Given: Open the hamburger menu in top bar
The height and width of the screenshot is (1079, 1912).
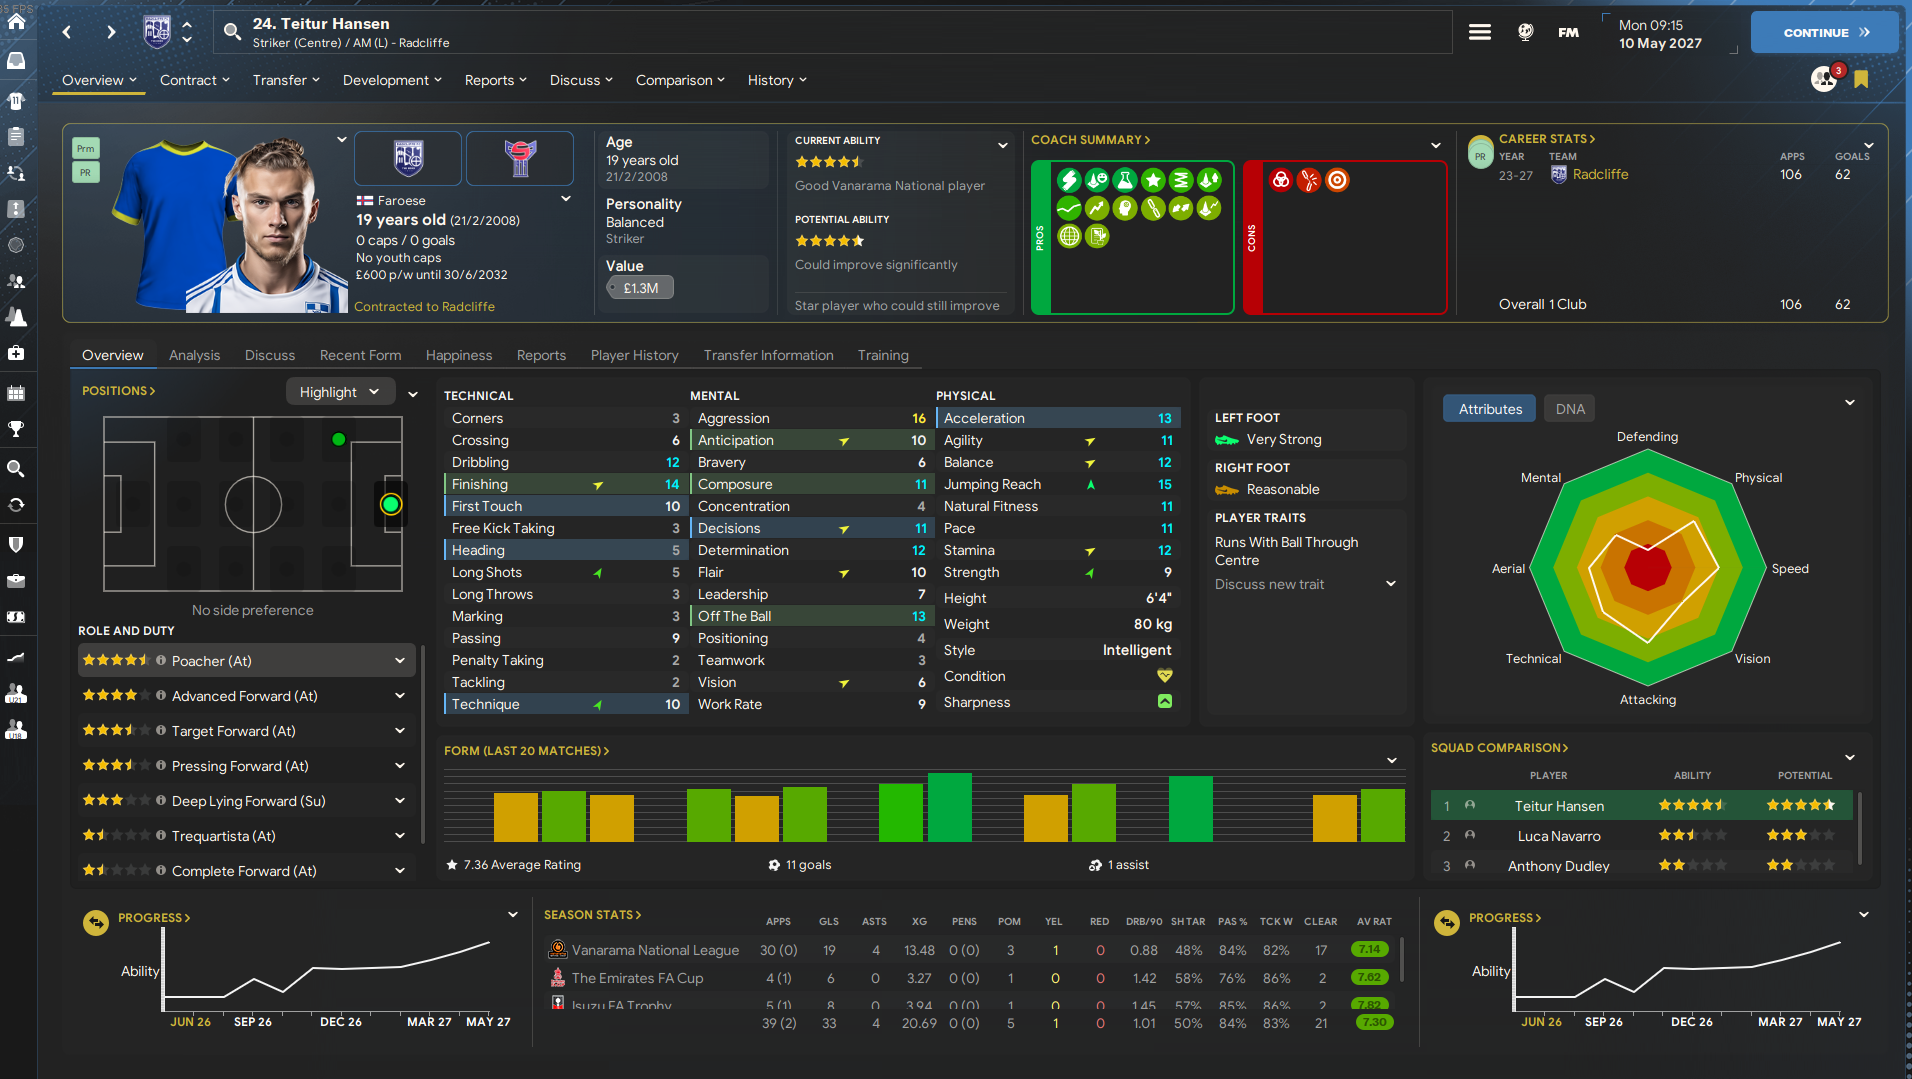Looking at the screenshot, I should coord(1480,32).
